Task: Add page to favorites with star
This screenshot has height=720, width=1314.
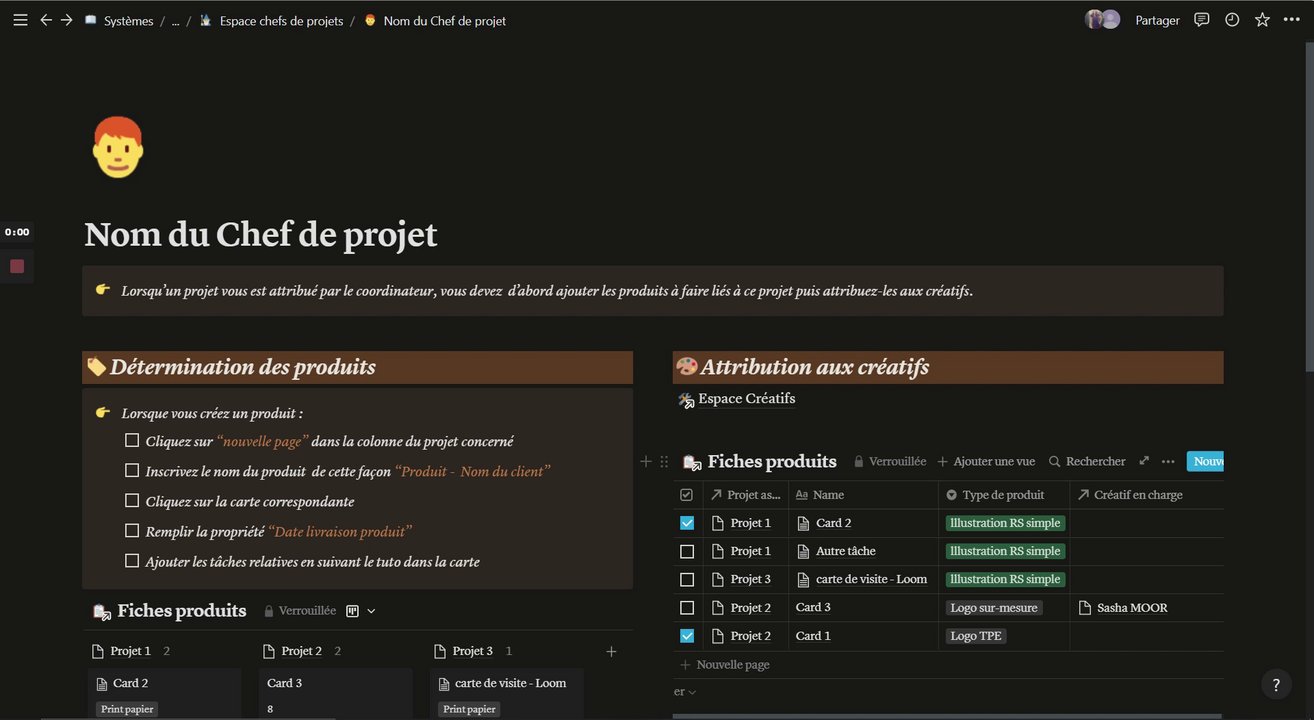Action: tap(1262, 20)
